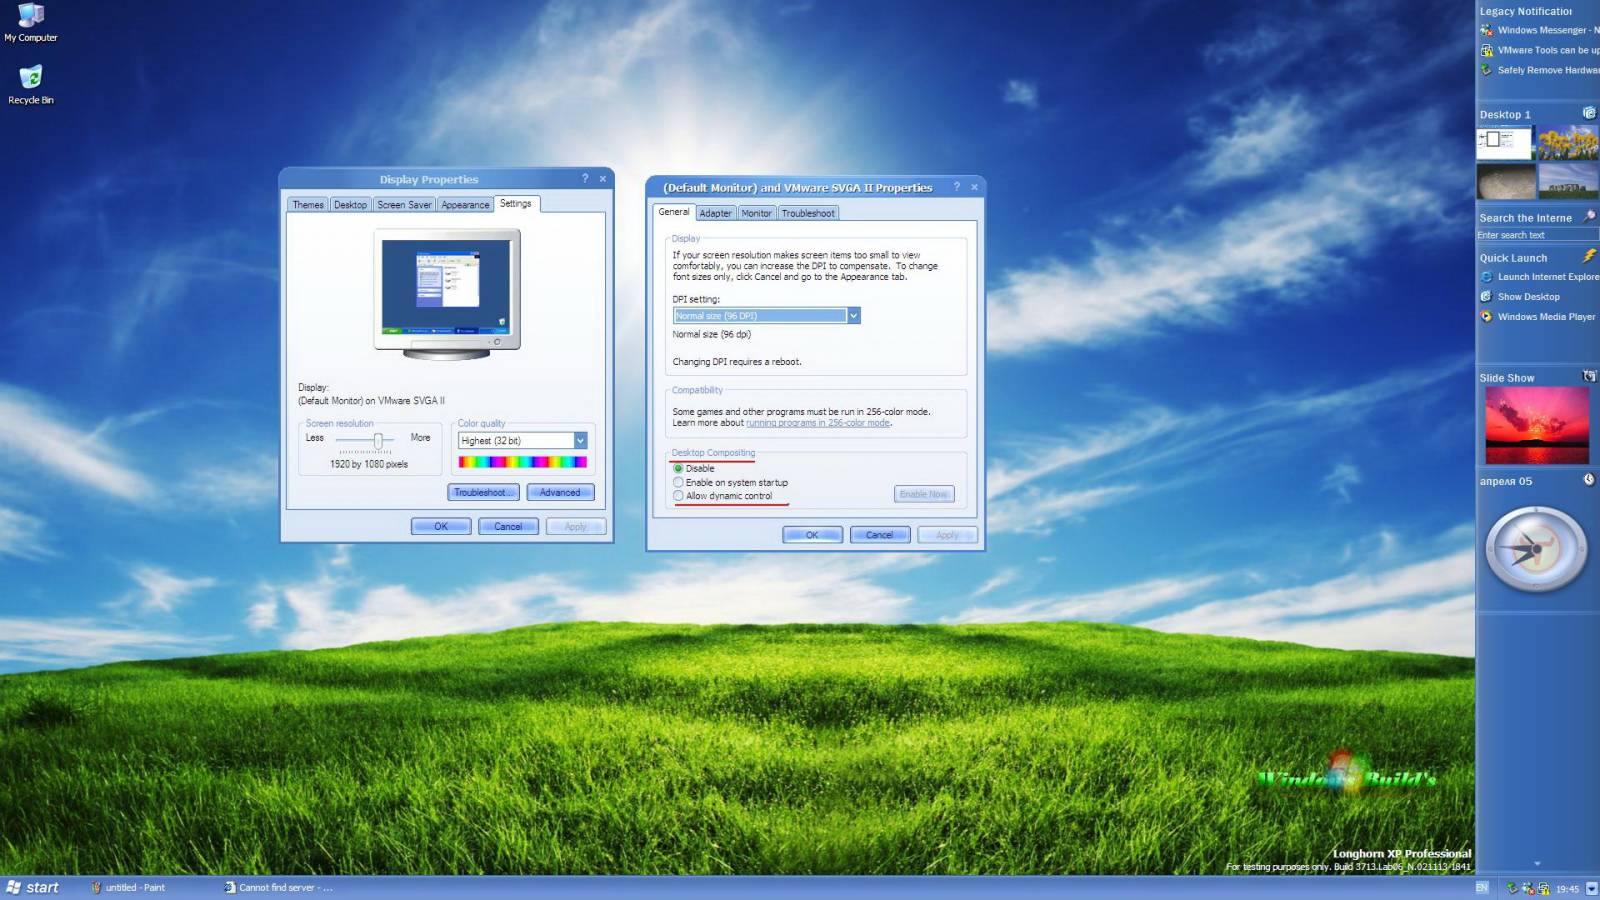Open the Color quality dropdown
The height and width of the screenshot is (900, 1600).
tap(580, 441)
